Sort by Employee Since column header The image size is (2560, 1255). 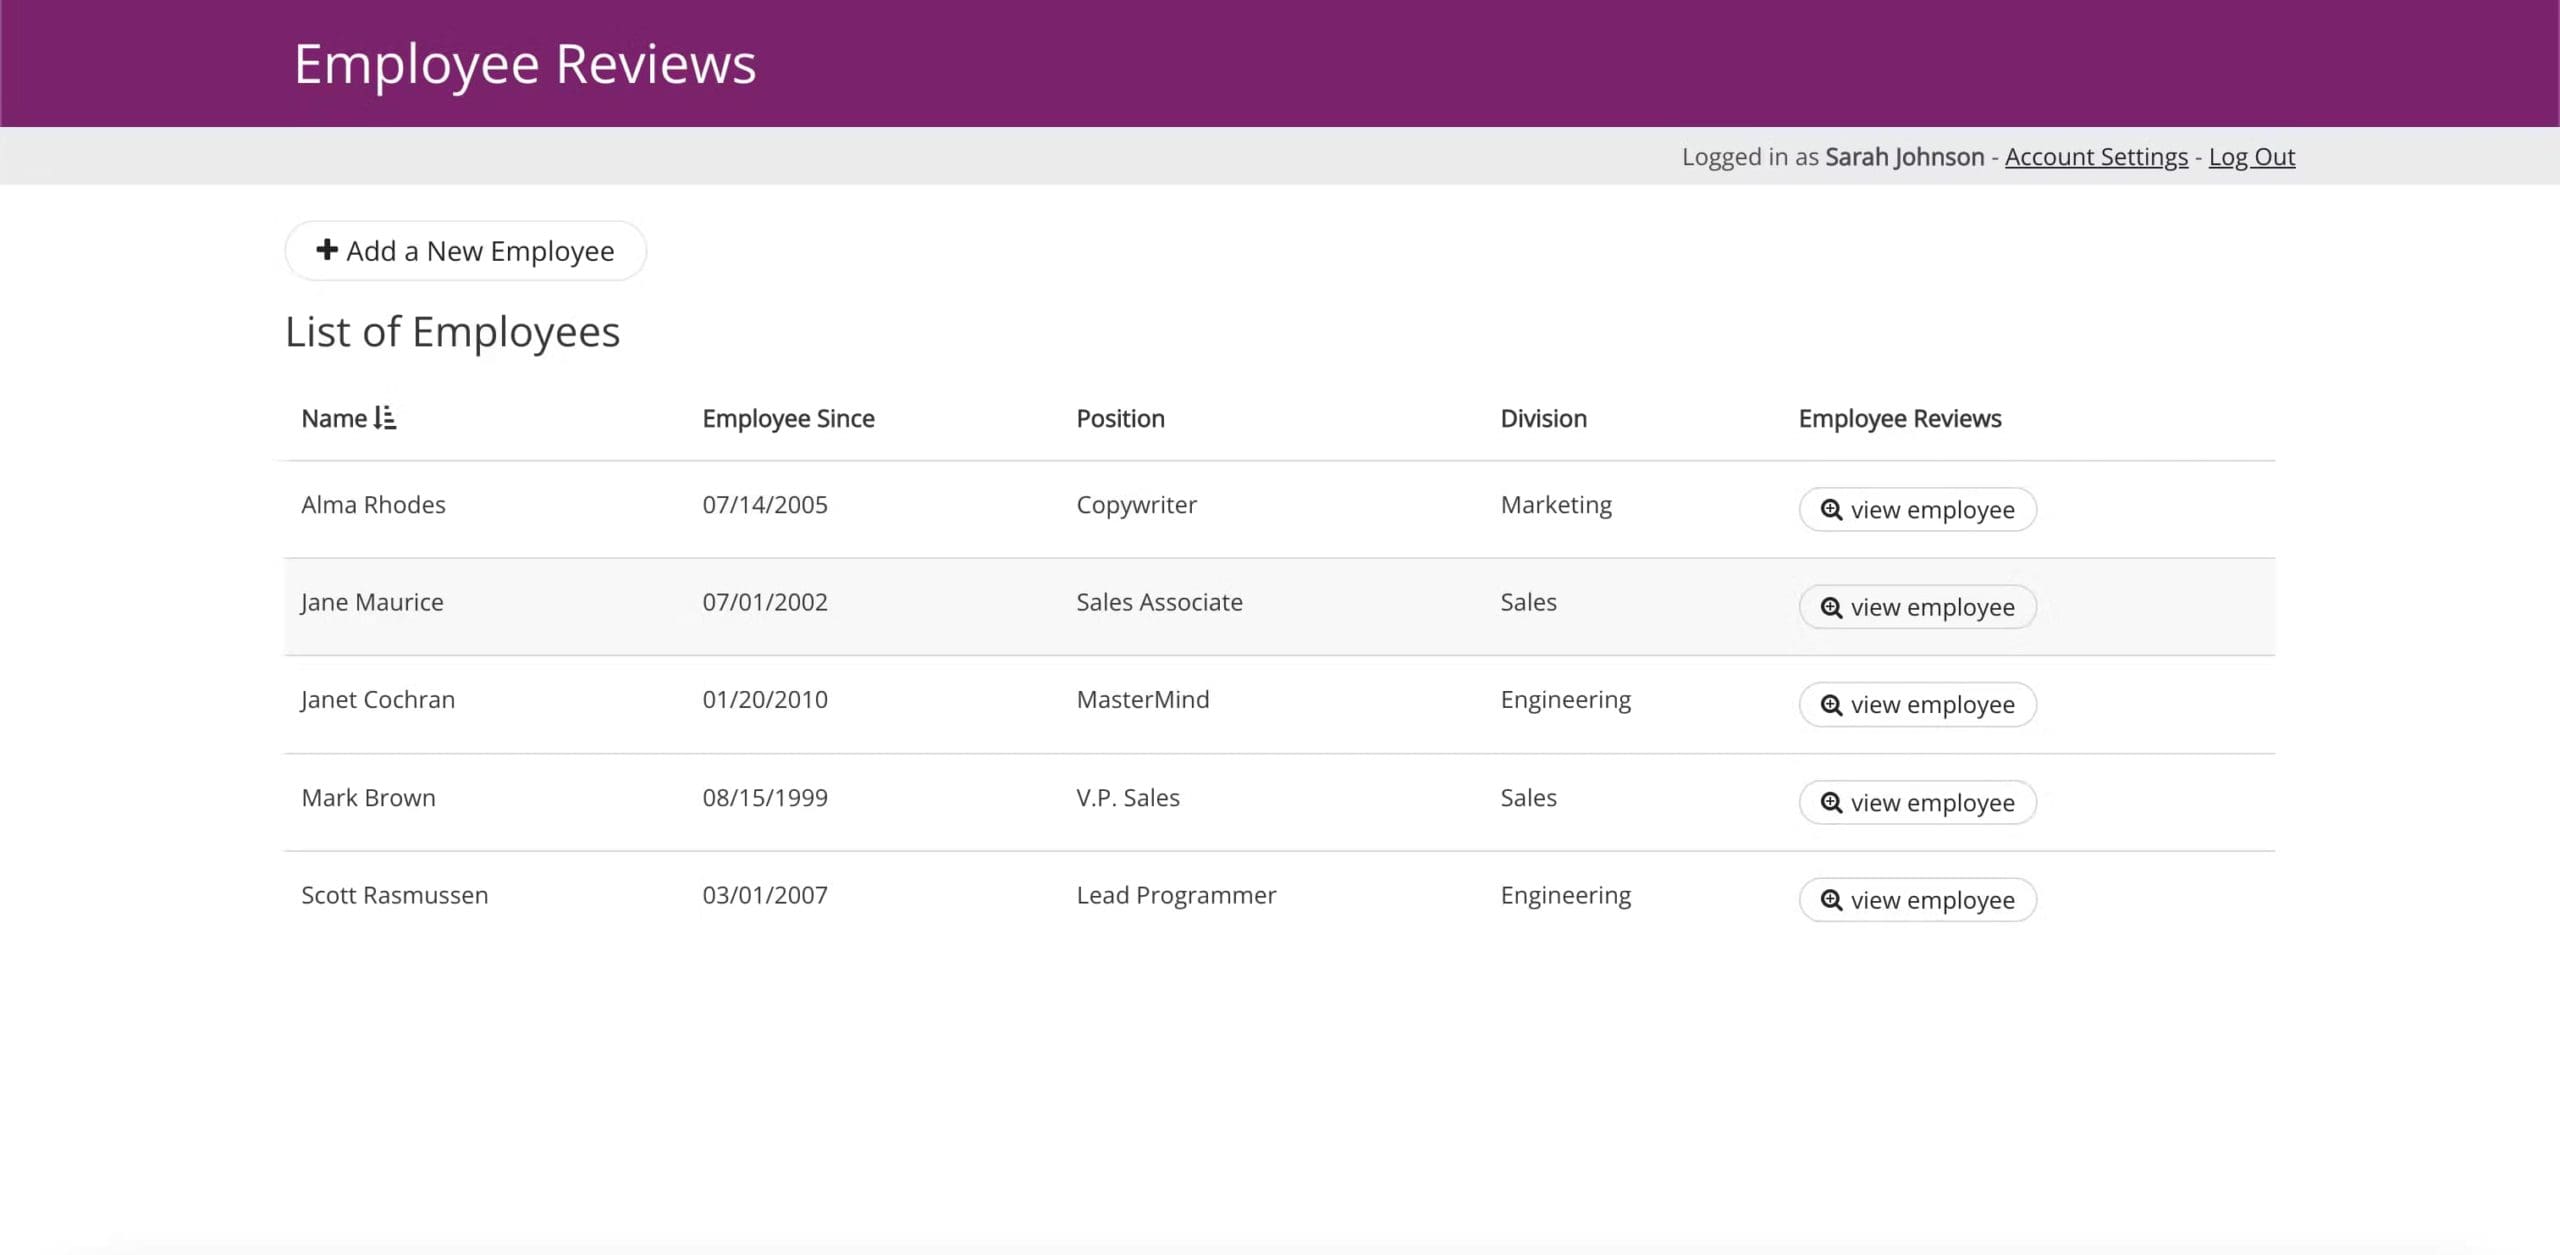(787, 419)
